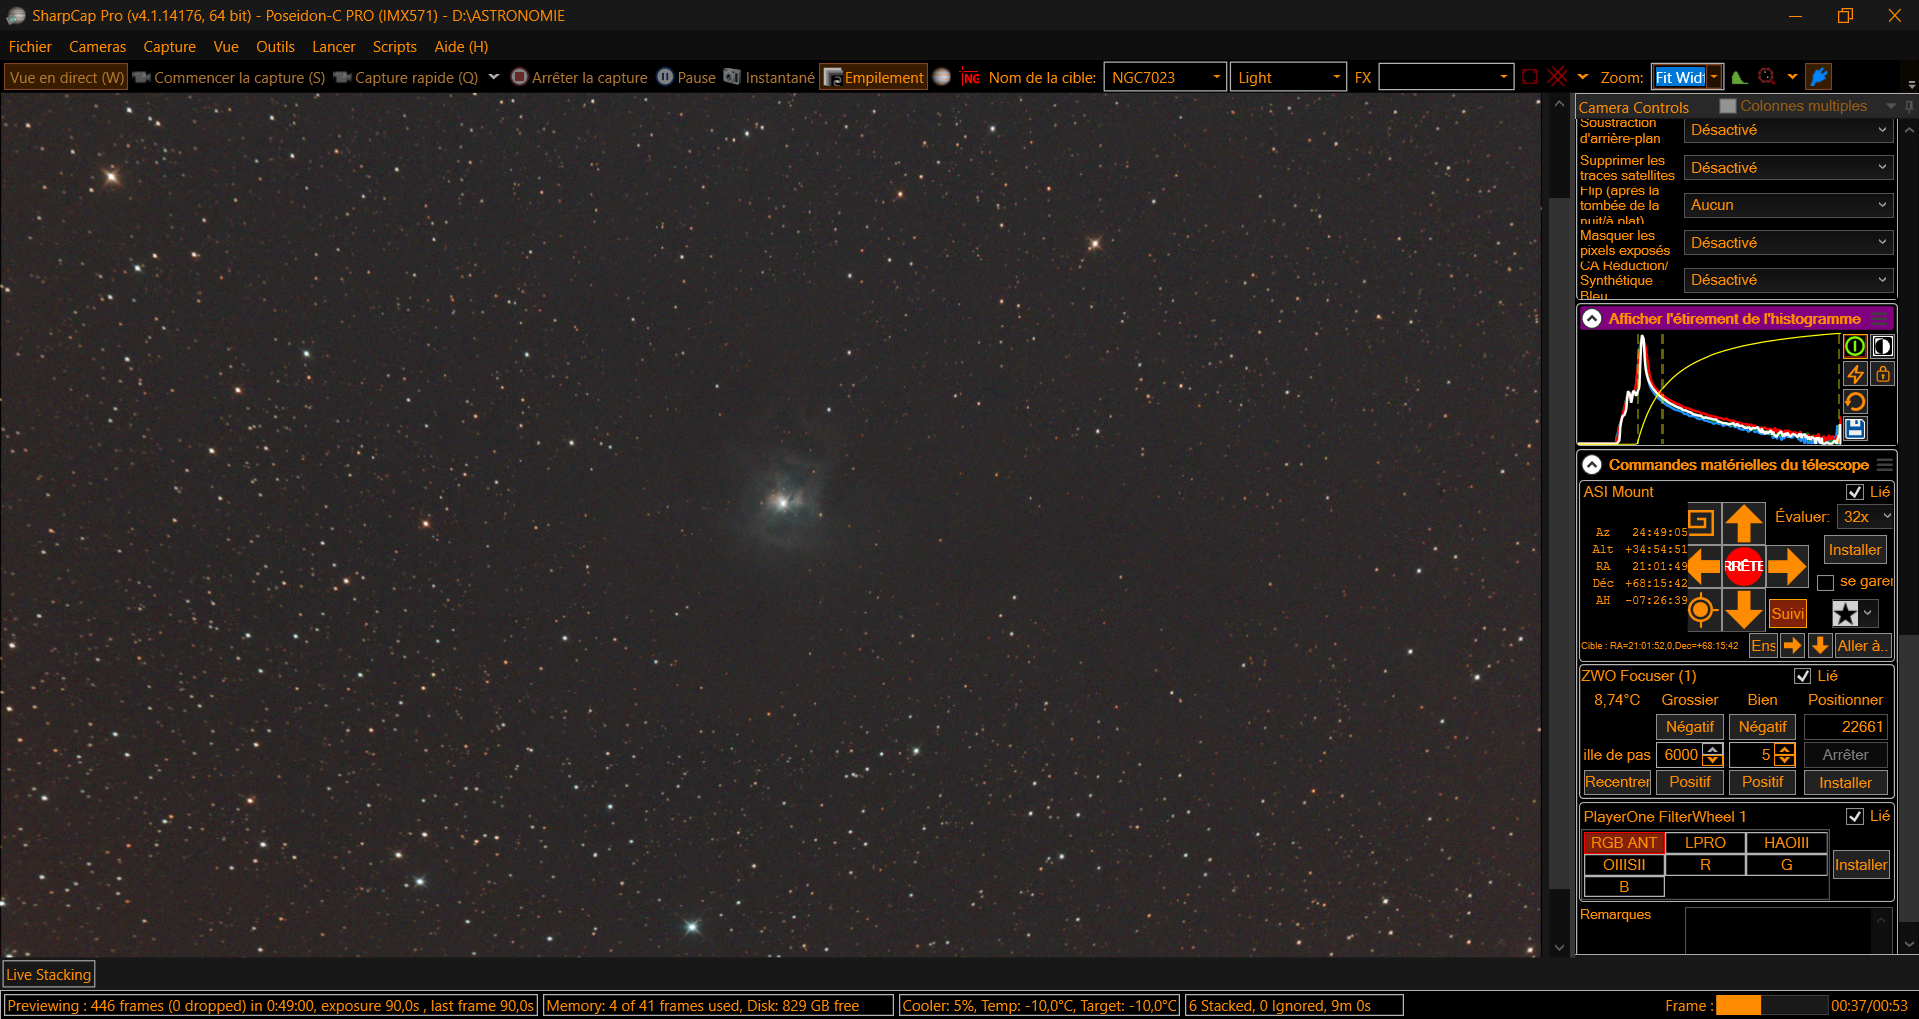
Task: Toggle the PlayerOne FilterWheel Lié checkbox
Action: pos(1855,816)
